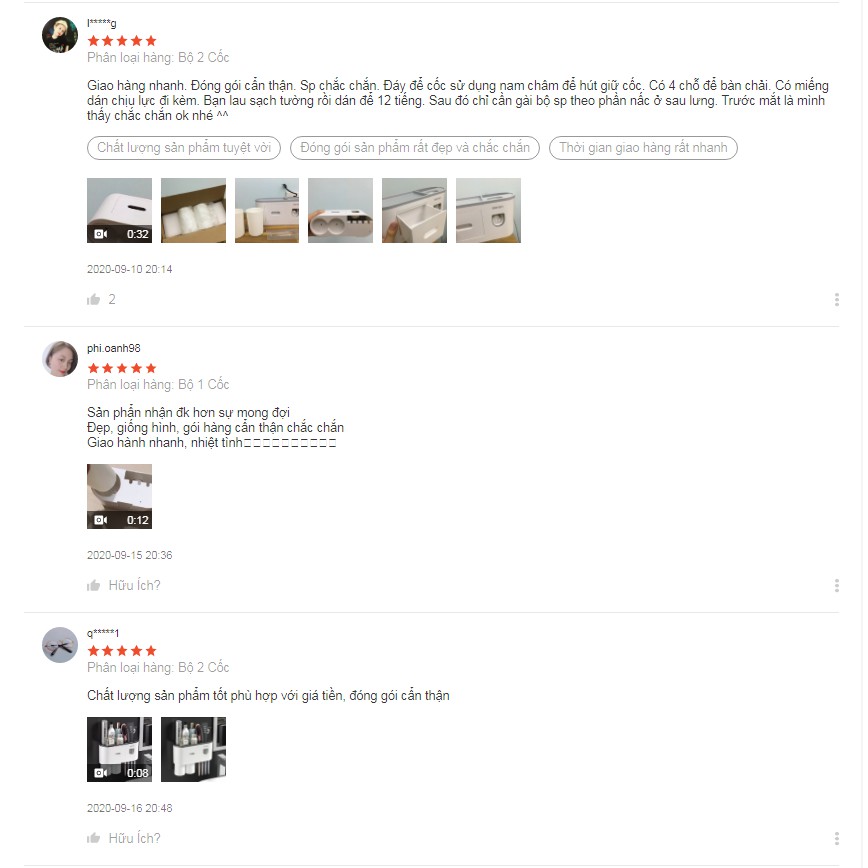Image resolution: width=868 pixels, height=868 pixels.
Task: Open the last photo in l*****g's review
Action: [x=488, y=210]
